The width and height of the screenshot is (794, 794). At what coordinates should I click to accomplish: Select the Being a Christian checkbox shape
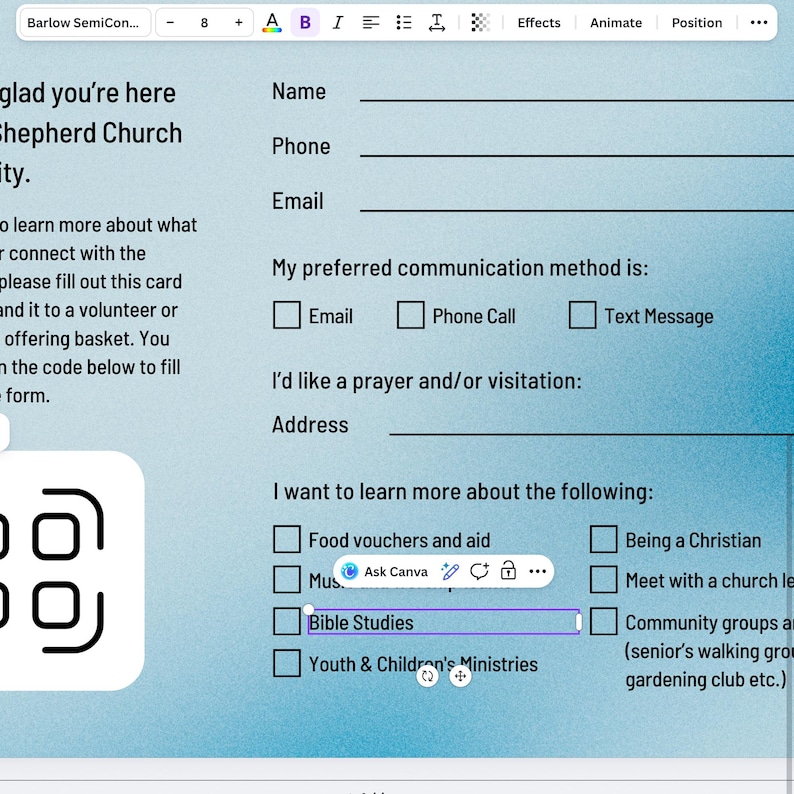604,539
